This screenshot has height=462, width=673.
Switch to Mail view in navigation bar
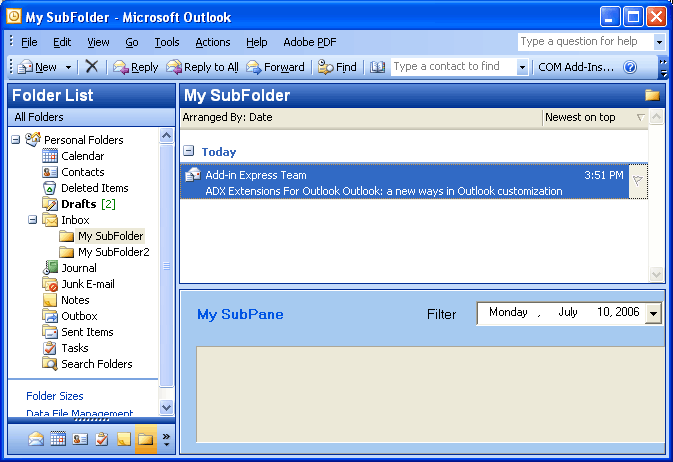click(36, 439)
